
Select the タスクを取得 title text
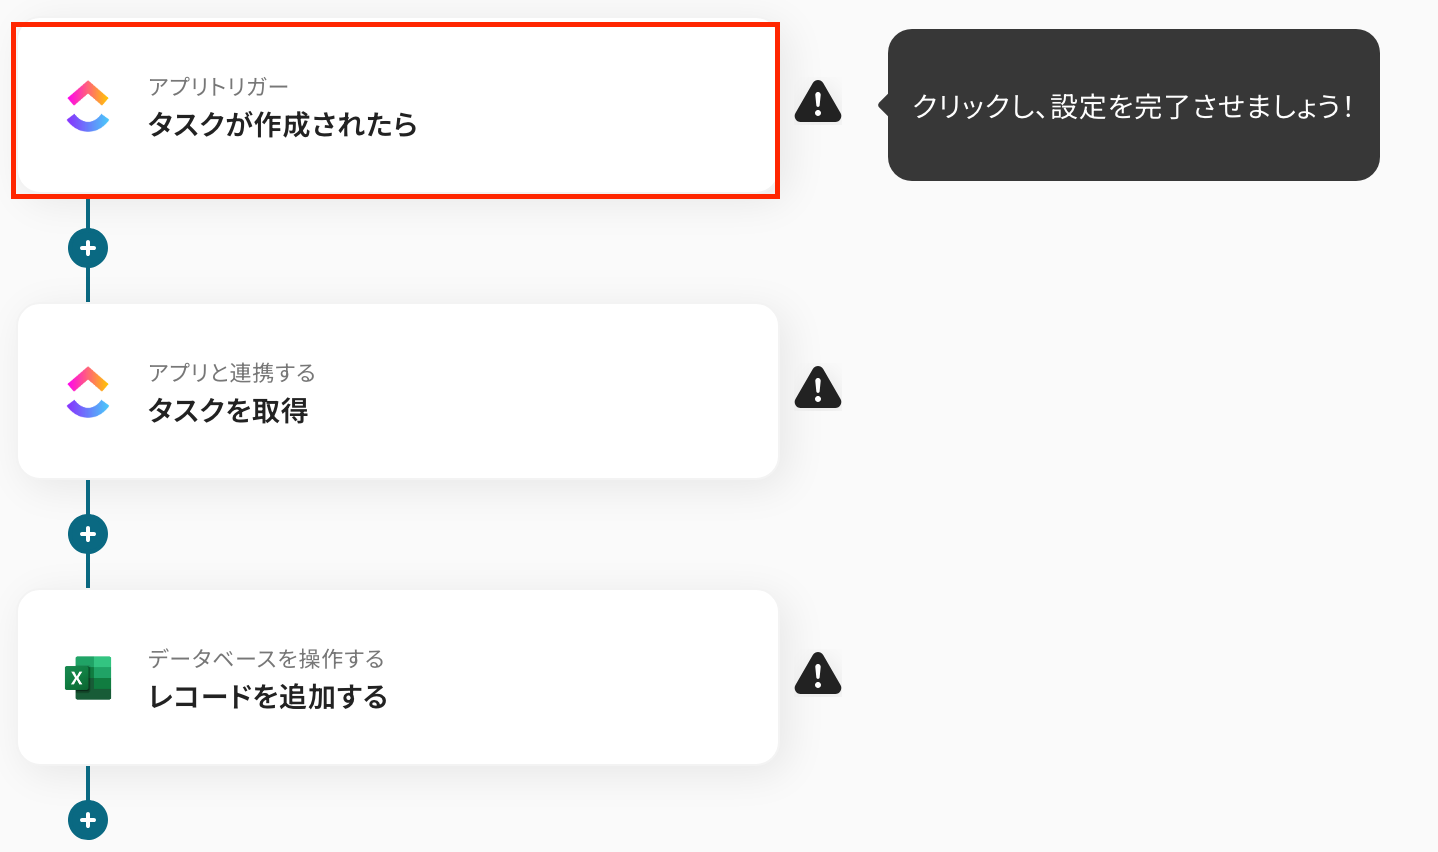[x=228, y=411]
